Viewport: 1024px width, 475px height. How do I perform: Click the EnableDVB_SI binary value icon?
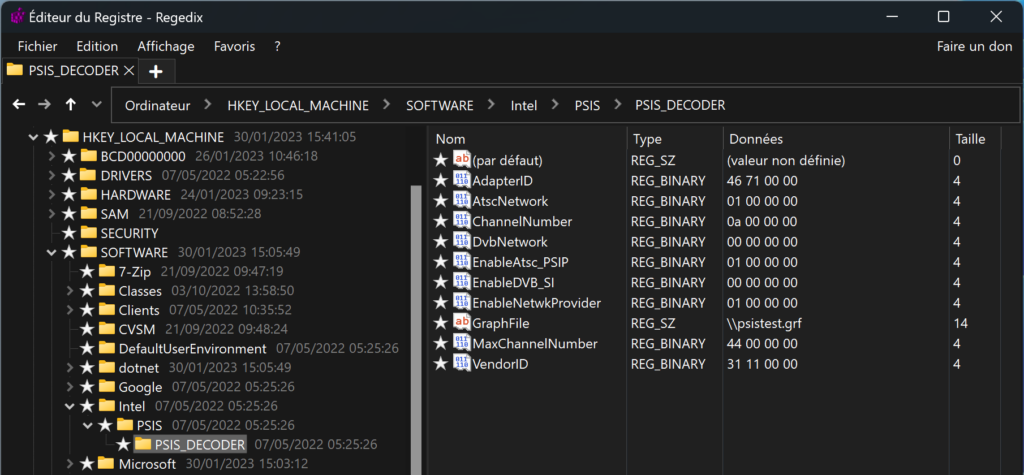click(x=461, y=282)
